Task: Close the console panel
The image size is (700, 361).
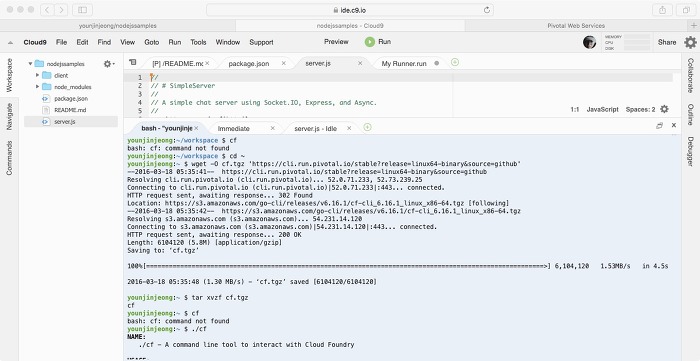Action: point(674,126)
